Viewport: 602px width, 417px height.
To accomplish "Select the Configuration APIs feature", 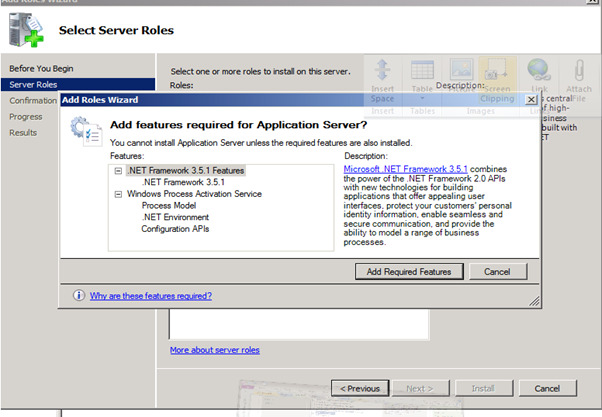I will click(x=175, y=229).
